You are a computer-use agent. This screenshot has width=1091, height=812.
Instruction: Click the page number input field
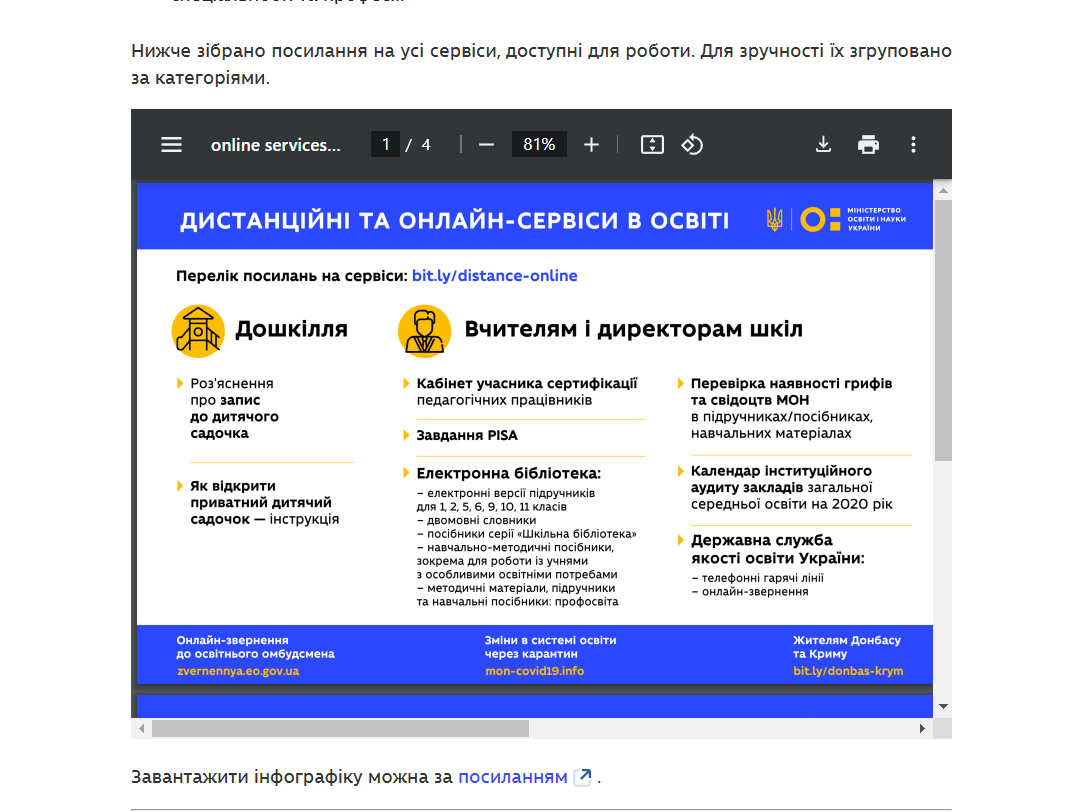point(385,145)
